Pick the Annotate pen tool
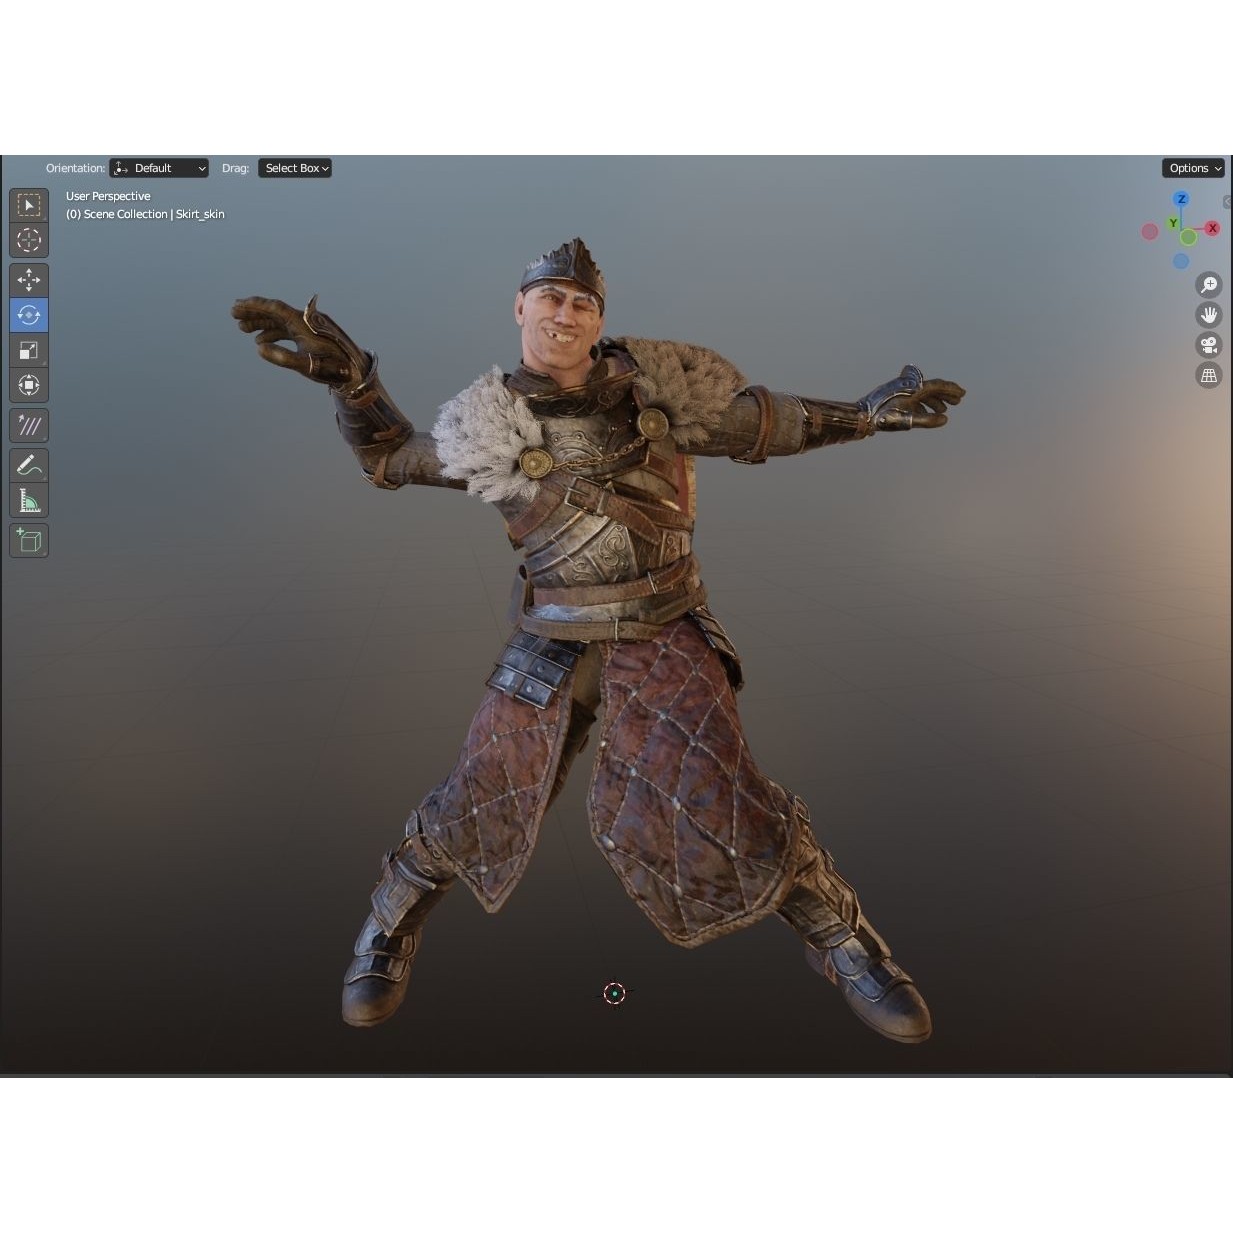Image resolution: width=1233 pixels, height=1233 pixels. [x=29, y=464]
